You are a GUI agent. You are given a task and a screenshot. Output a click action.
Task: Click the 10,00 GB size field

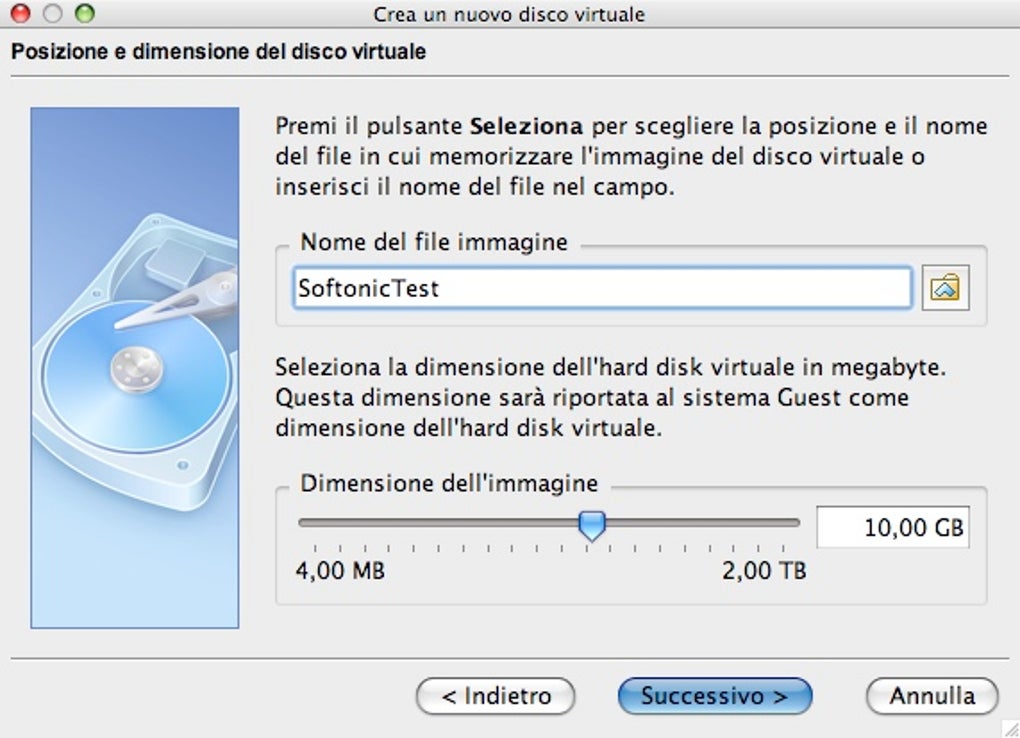[x=893, y=528]
